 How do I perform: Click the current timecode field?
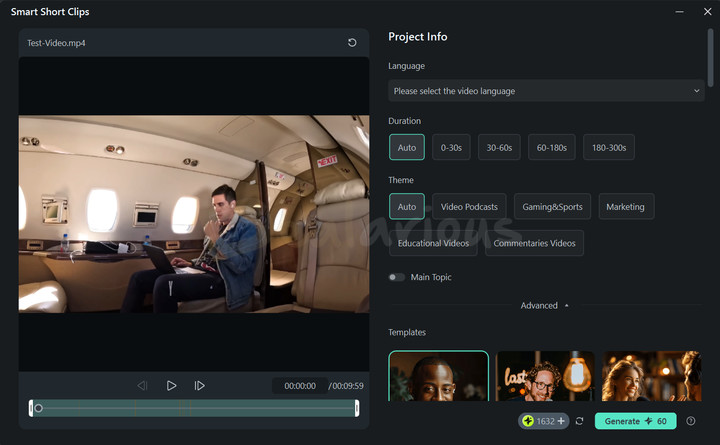tap(300, 386)
